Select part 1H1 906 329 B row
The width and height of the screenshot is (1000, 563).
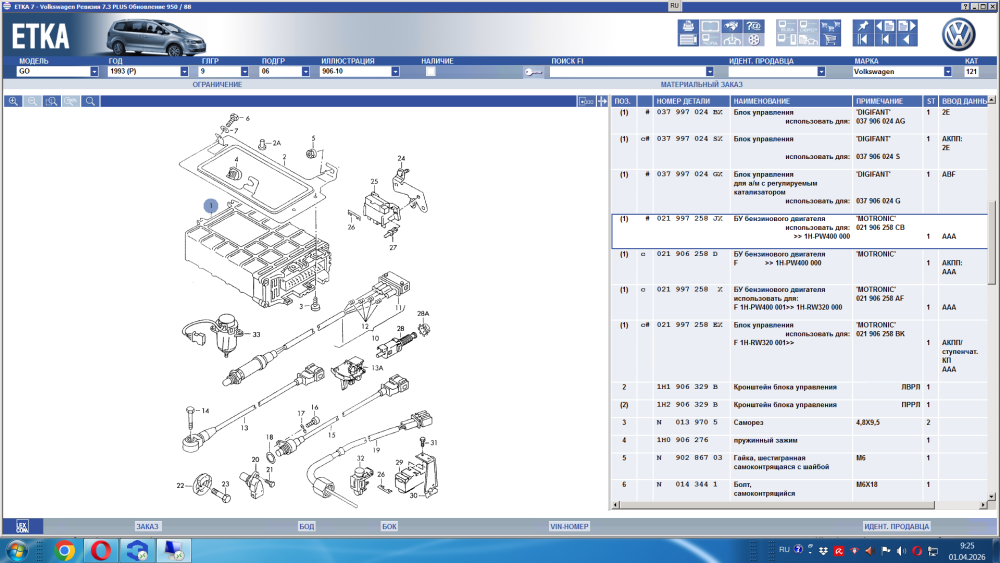coord(799,387)
